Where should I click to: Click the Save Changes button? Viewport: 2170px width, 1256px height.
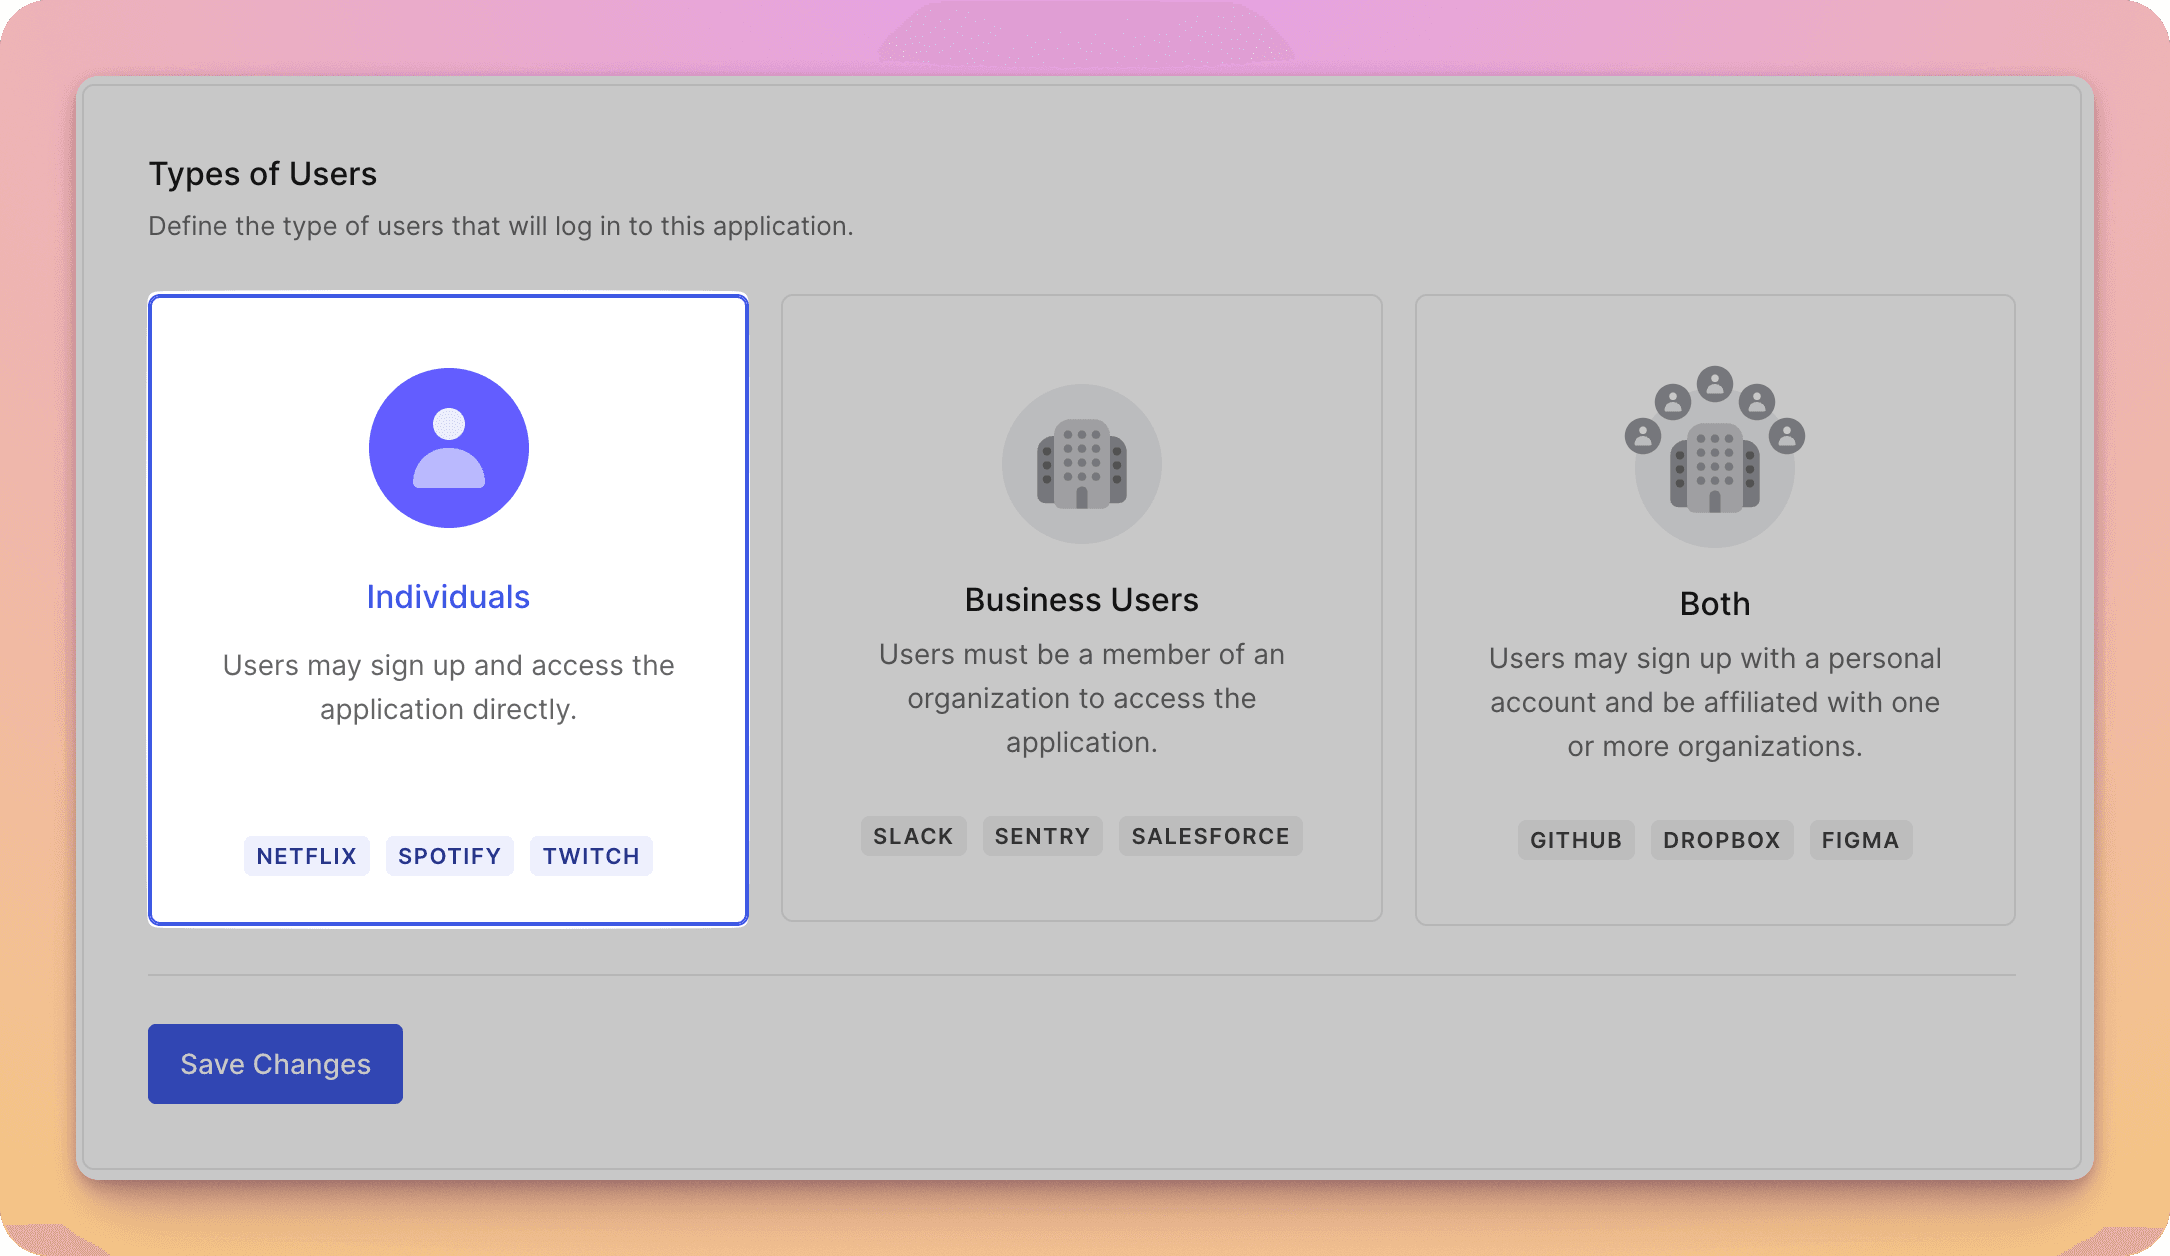(x=274, y=1063)
